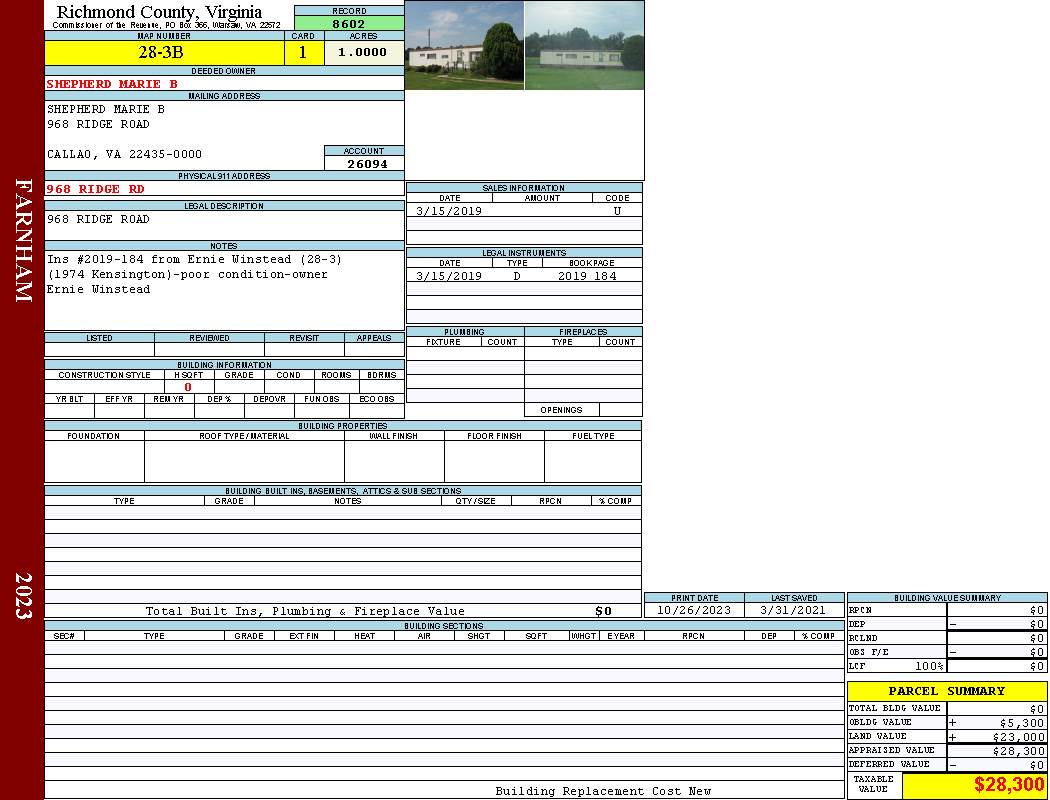Select the green record number 8602 field
Screen dimensions: 1050x800
click(x=349, y=24)
